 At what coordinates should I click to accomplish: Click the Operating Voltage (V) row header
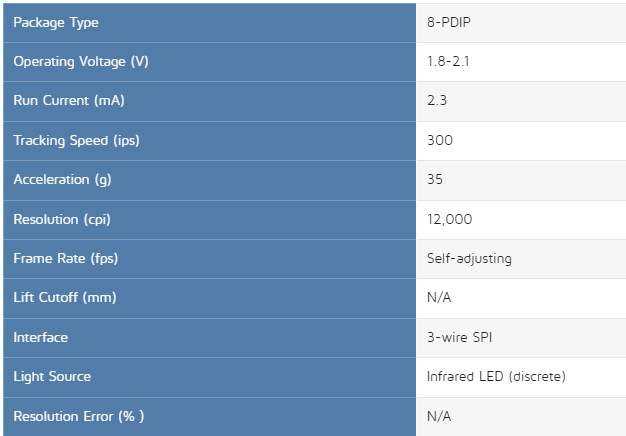click(209, 62)
